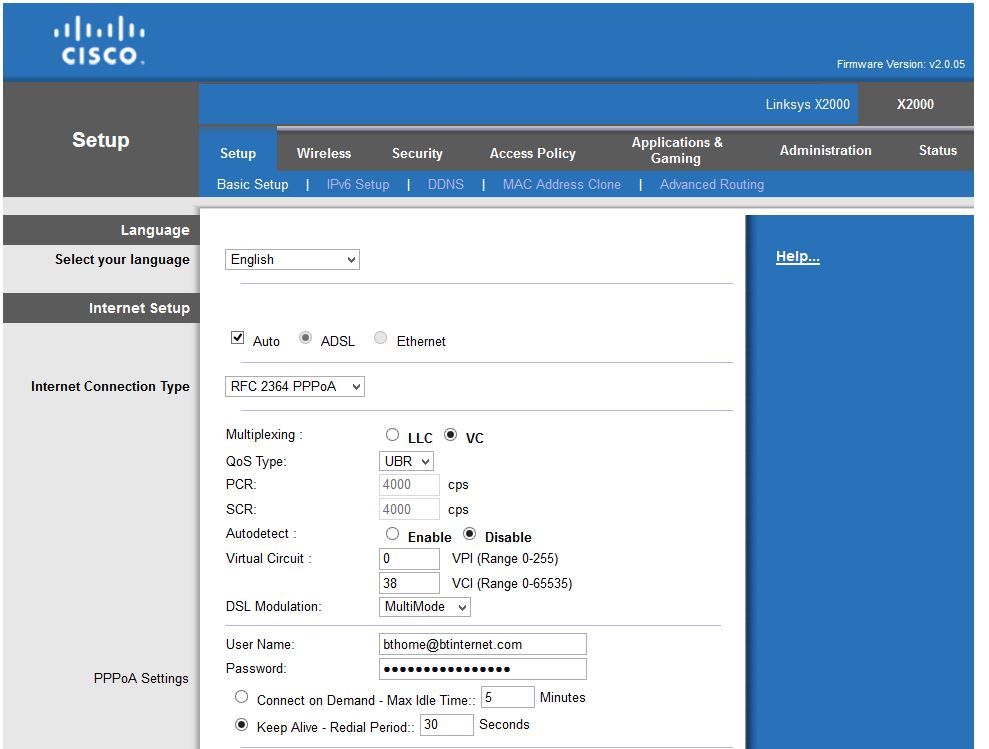Click Max Idle Time minutes field
This screenshot has height=749, width=989.
508,697
